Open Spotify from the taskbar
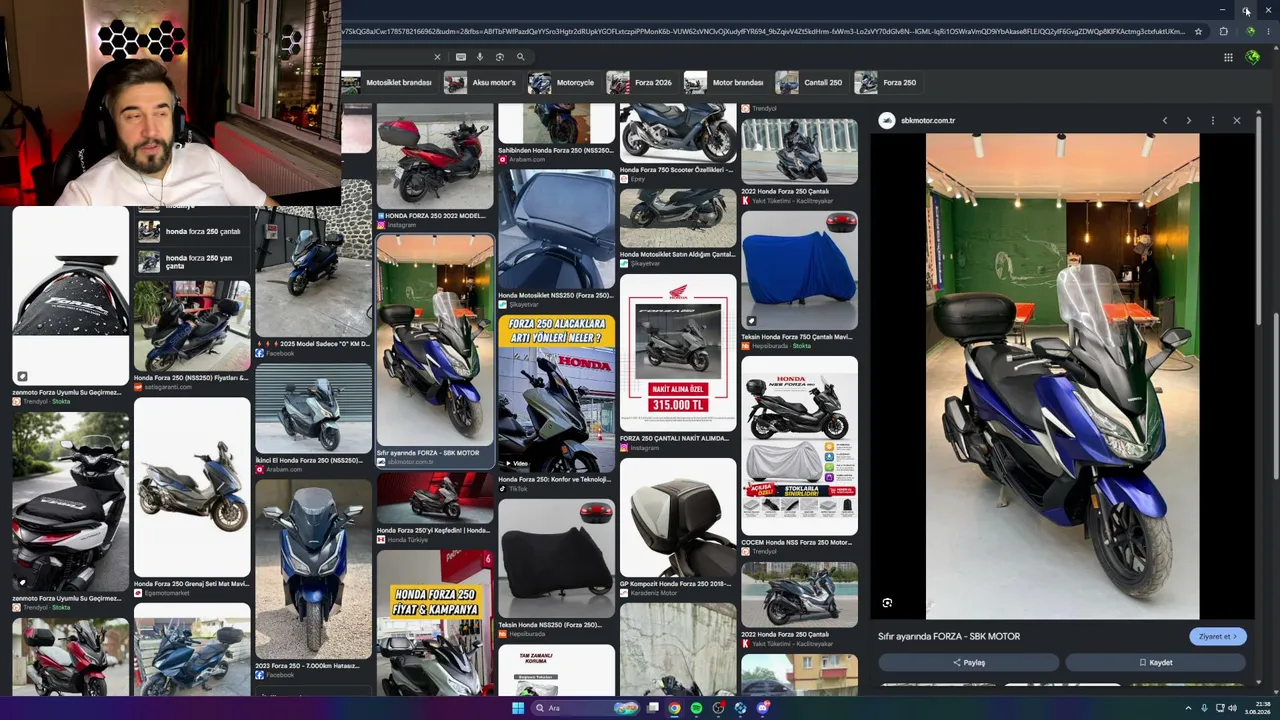1280x720 pixels. click(x=697, y=708)
